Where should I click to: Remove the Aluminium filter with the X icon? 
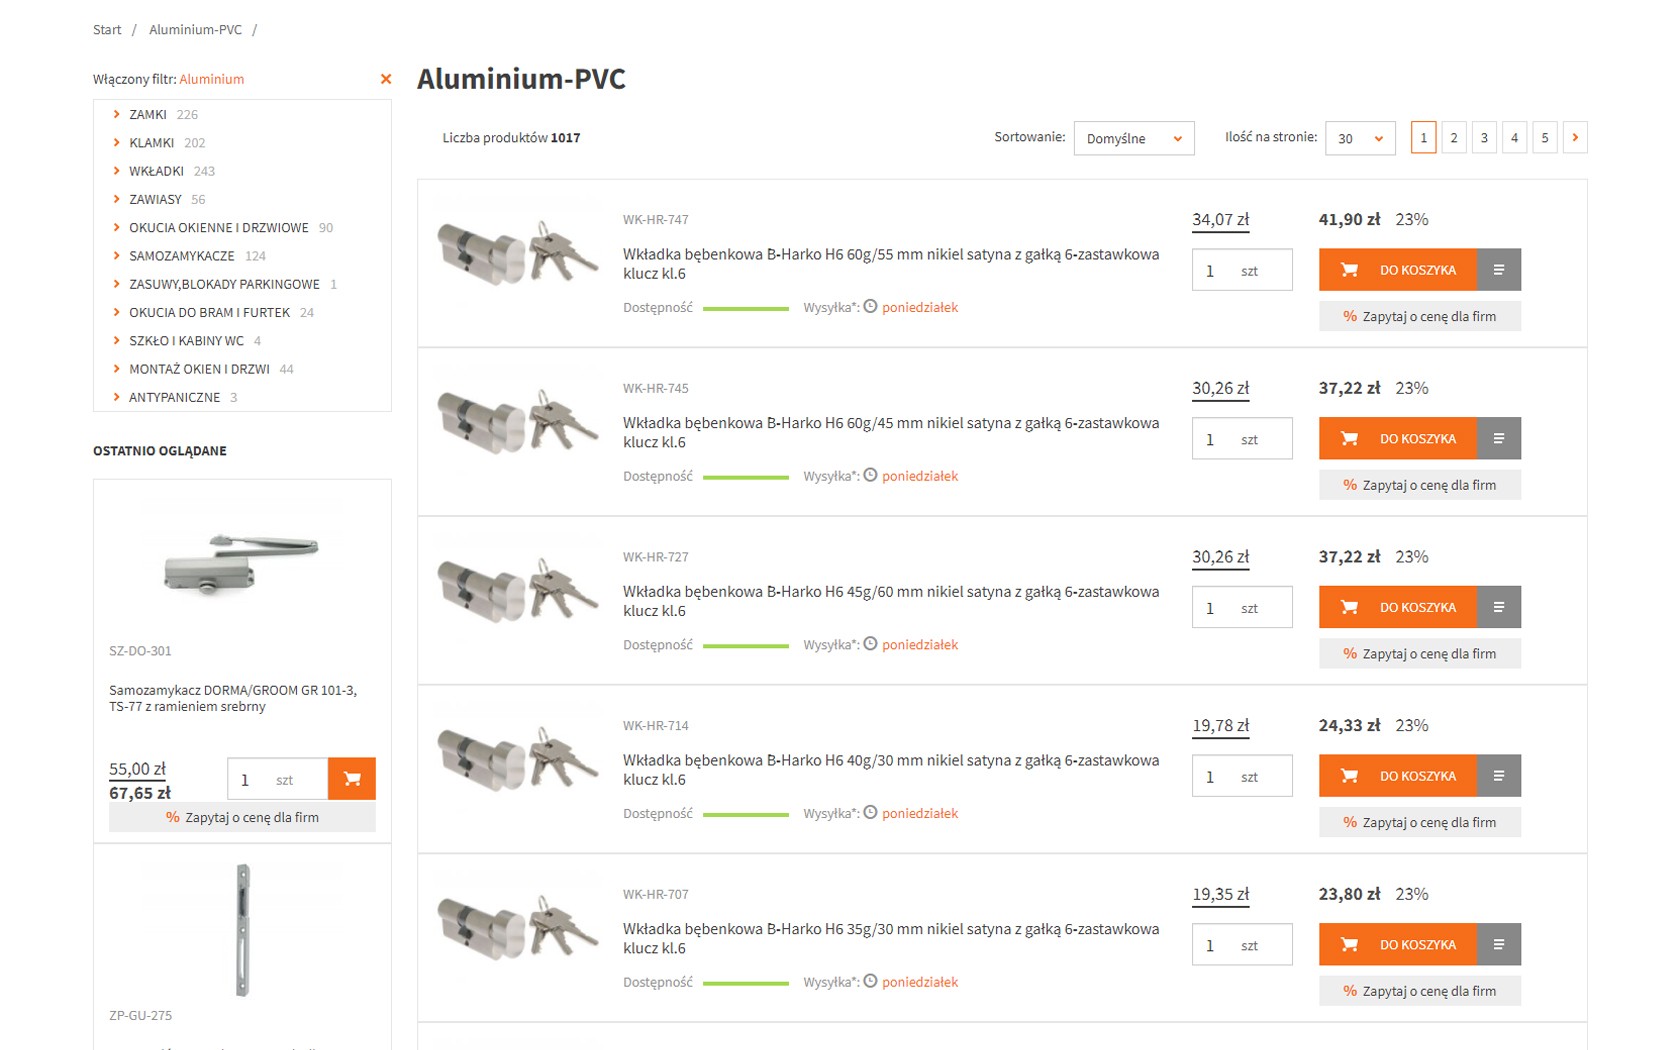(385, 79)
